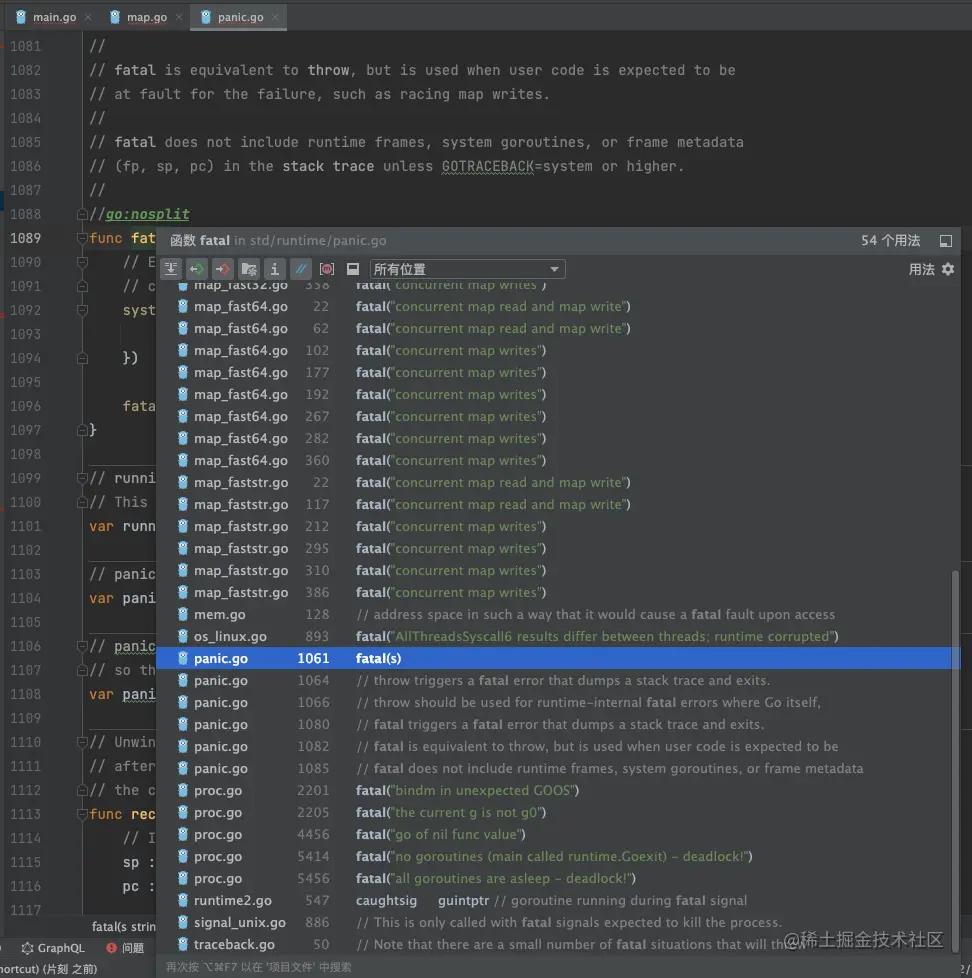Click the red method filter icon
This screenshot has width=972, height=978.
click(x=327, y=269)
